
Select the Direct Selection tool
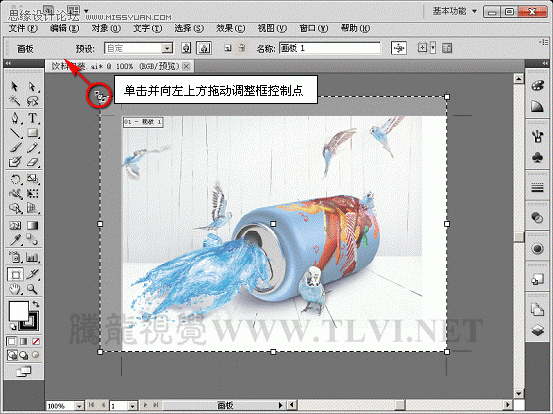coord(32,86)
